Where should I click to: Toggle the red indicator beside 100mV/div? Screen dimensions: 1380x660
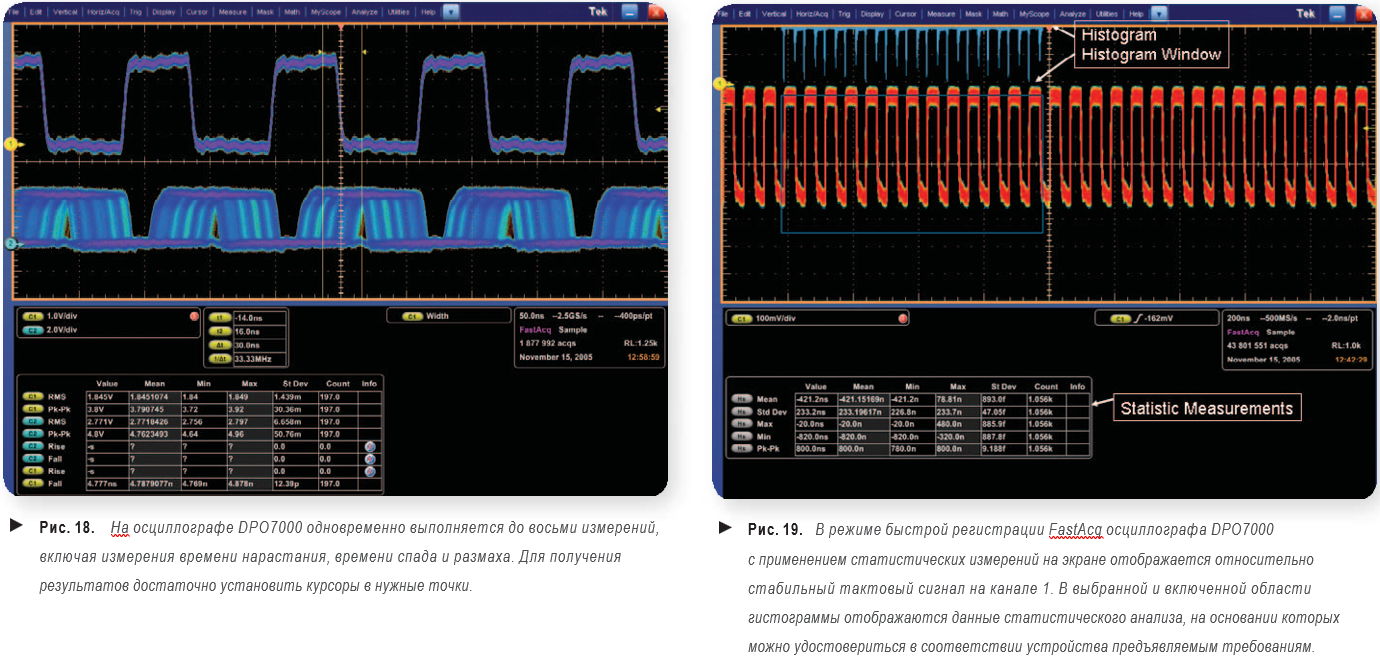903,318
